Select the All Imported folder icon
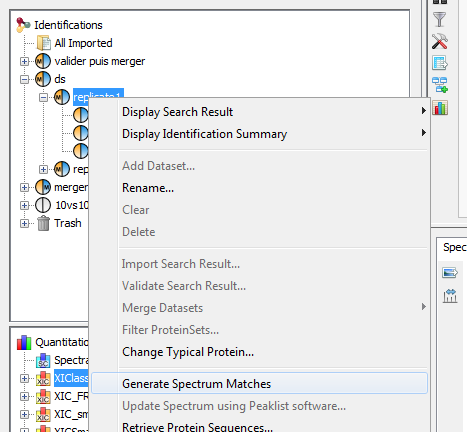Image resolution: width=467 pixels, height=432 pixels. coord(44,43)
